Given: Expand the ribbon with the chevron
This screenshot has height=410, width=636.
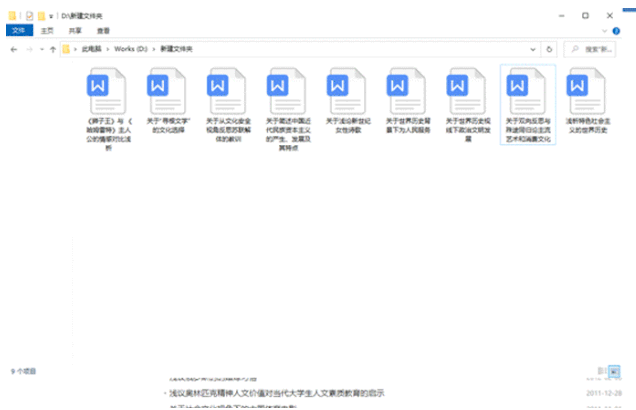Looking at the screenshot, I should click(604, 31).
